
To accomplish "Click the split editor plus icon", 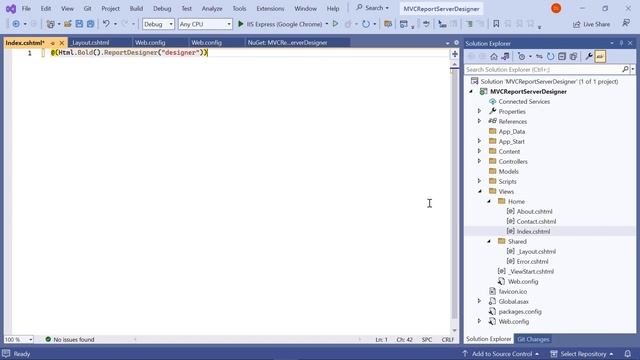I will pos(455,54).
